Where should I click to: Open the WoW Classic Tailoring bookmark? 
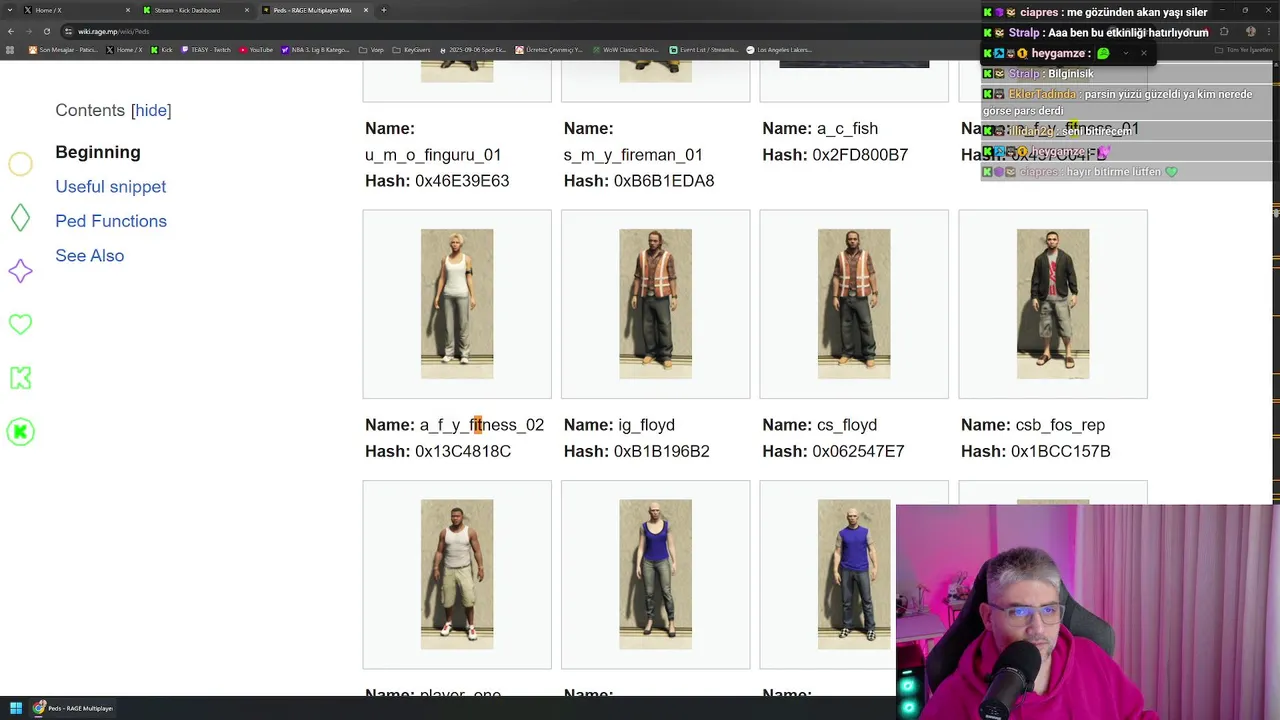628,49
